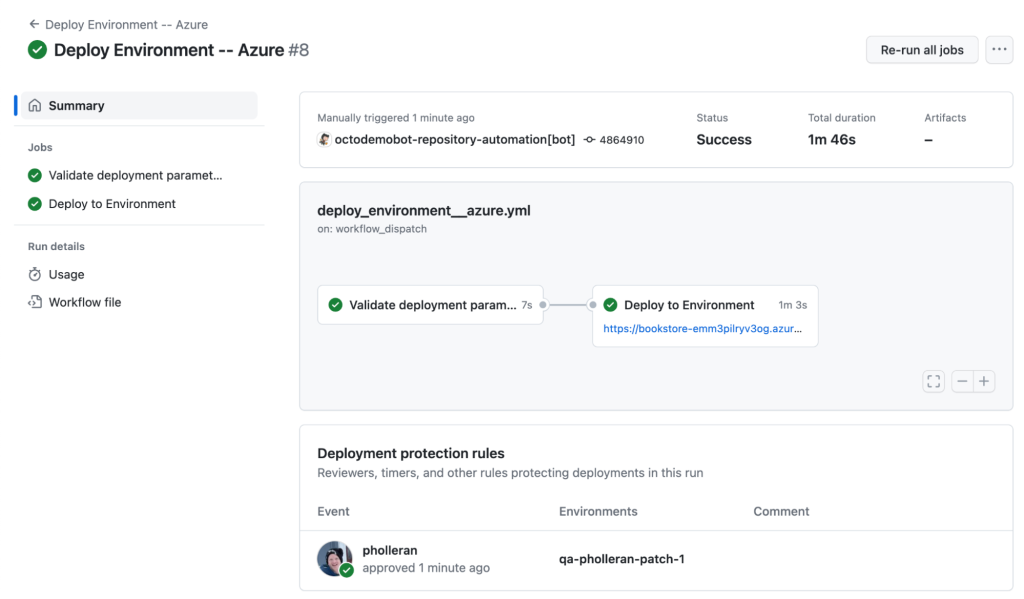Open Validate deployment parameters job in sidebar

[x=135, y=175]
